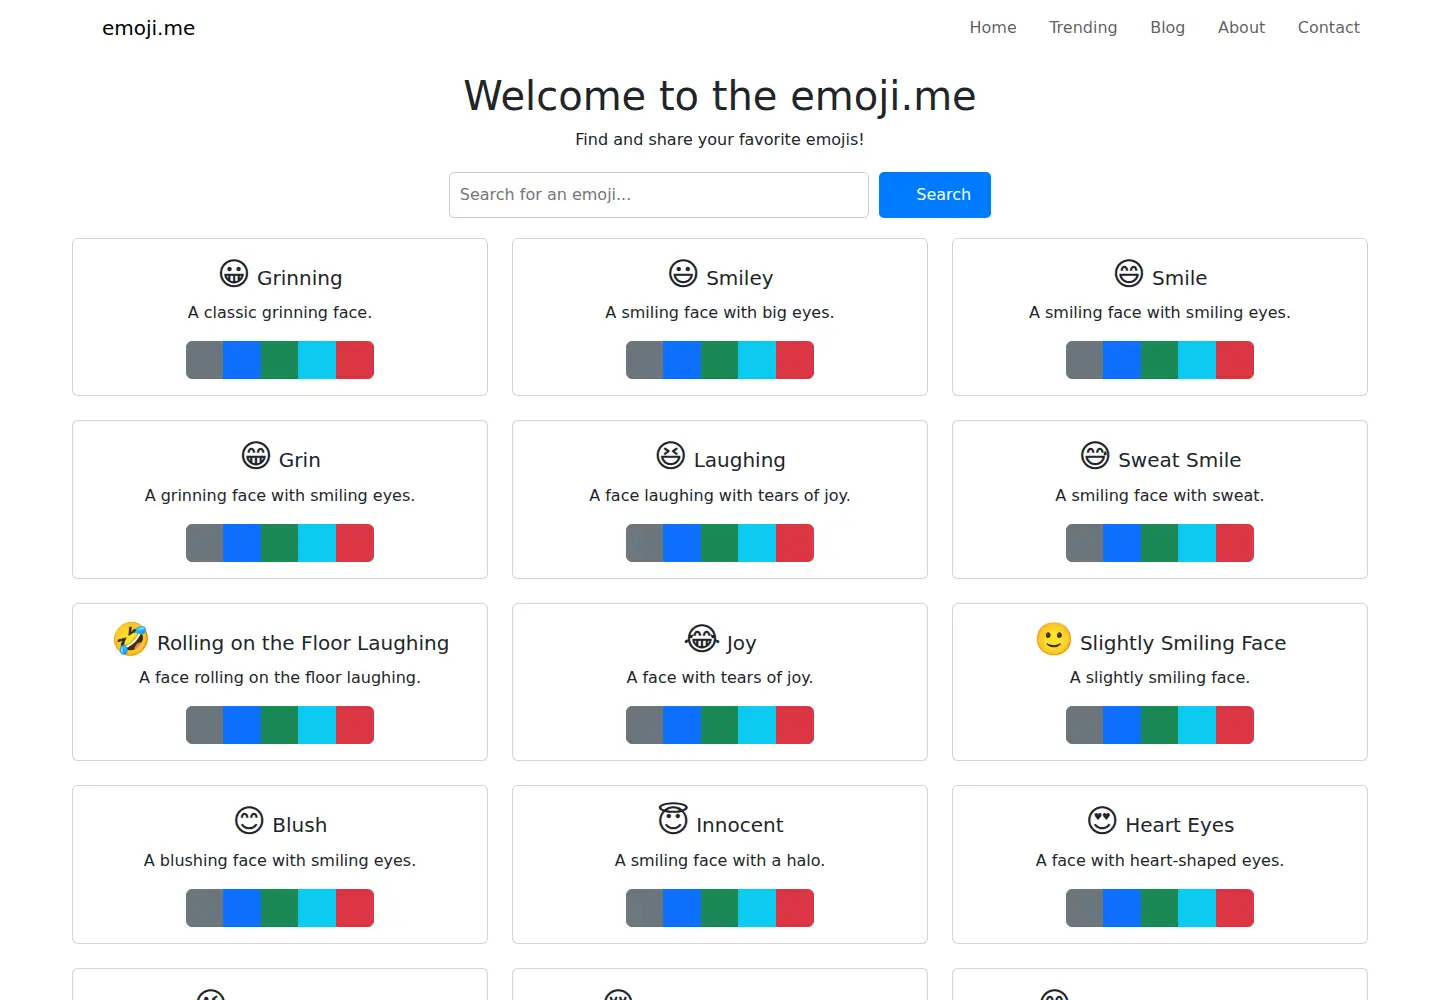Click gray swatch in Rolling on Floor card
Image resolution: width=1440 pixels, height=1000 pixels.
[x=205, y=725]
